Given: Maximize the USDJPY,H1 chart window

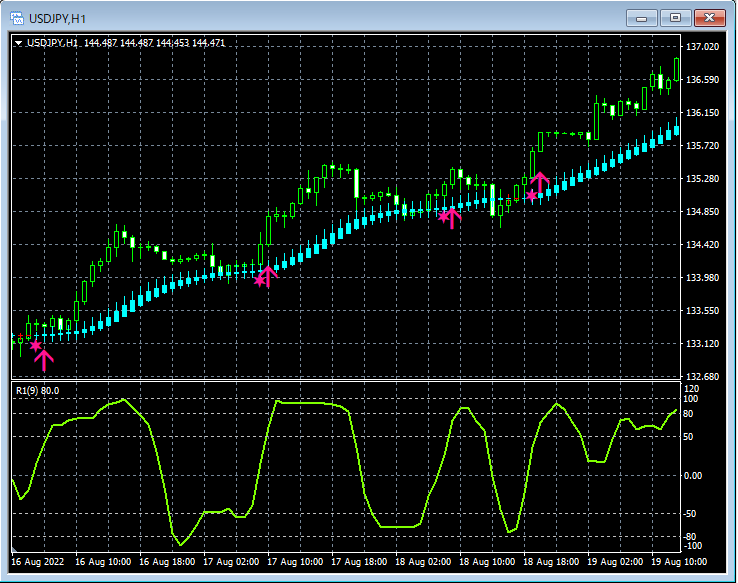Looking at the screenshot, I should (x=675, y=18).
